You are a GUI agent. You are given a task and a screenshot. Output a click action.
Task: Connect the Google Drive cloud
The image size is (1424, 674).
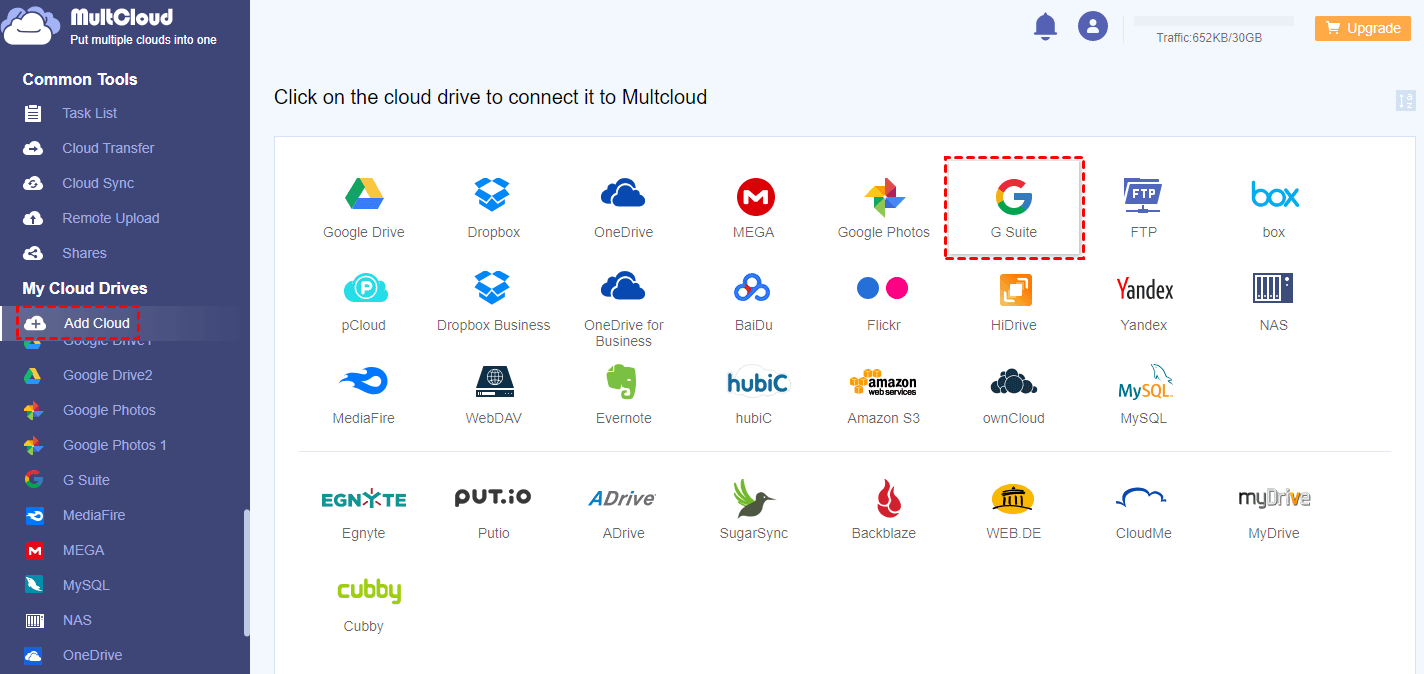click(364, 209)
